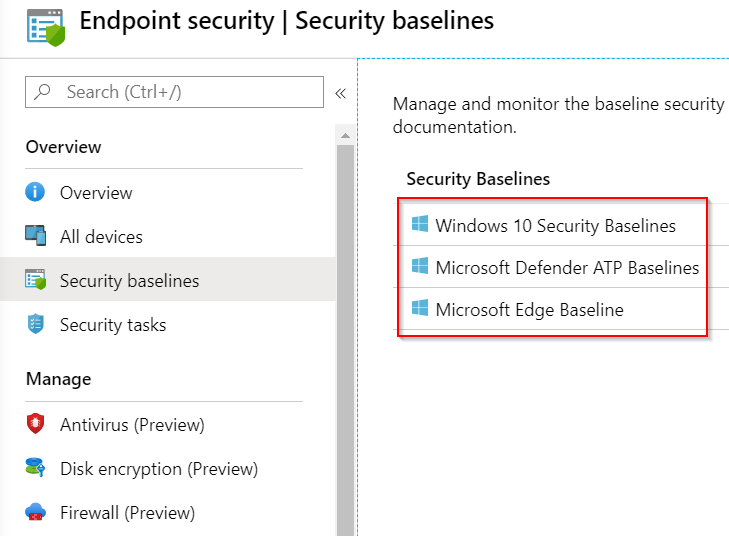Open Microsoft Defender ATP Baselines
729x536 pixels.
567,268
